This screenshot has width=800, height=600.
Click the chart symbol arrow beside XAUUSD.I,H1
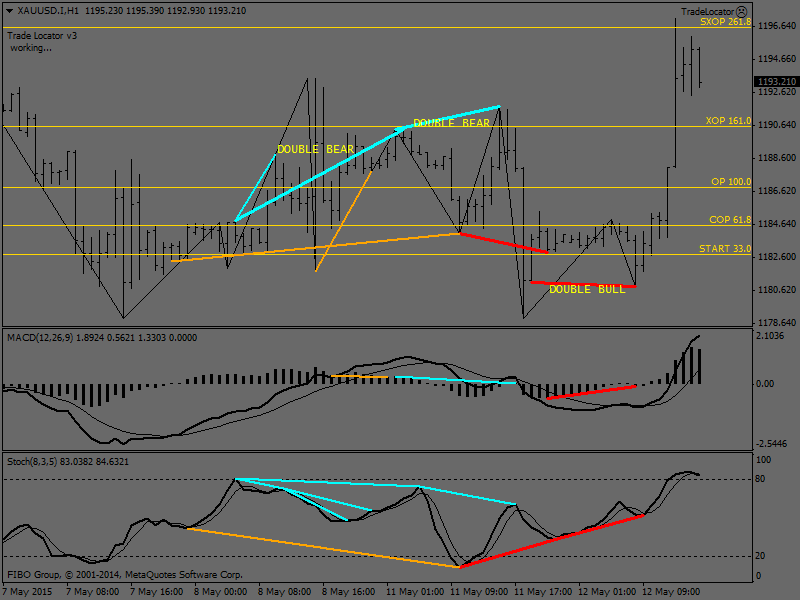coord(9,10)
